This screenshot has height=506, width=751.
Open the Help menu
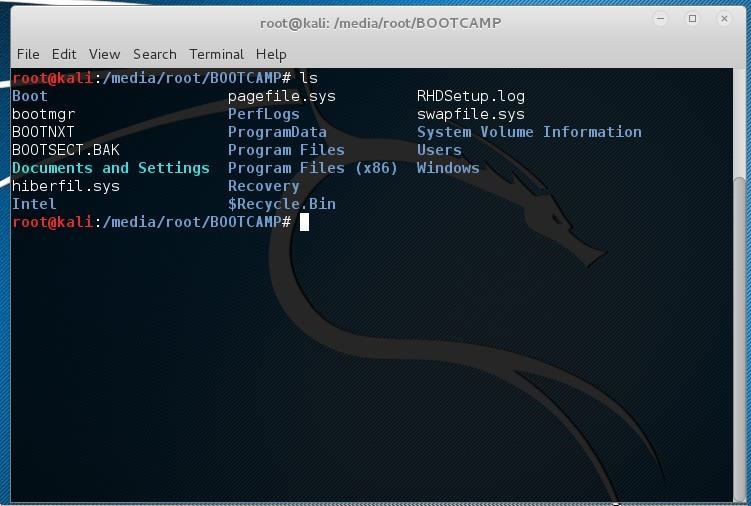271,54
